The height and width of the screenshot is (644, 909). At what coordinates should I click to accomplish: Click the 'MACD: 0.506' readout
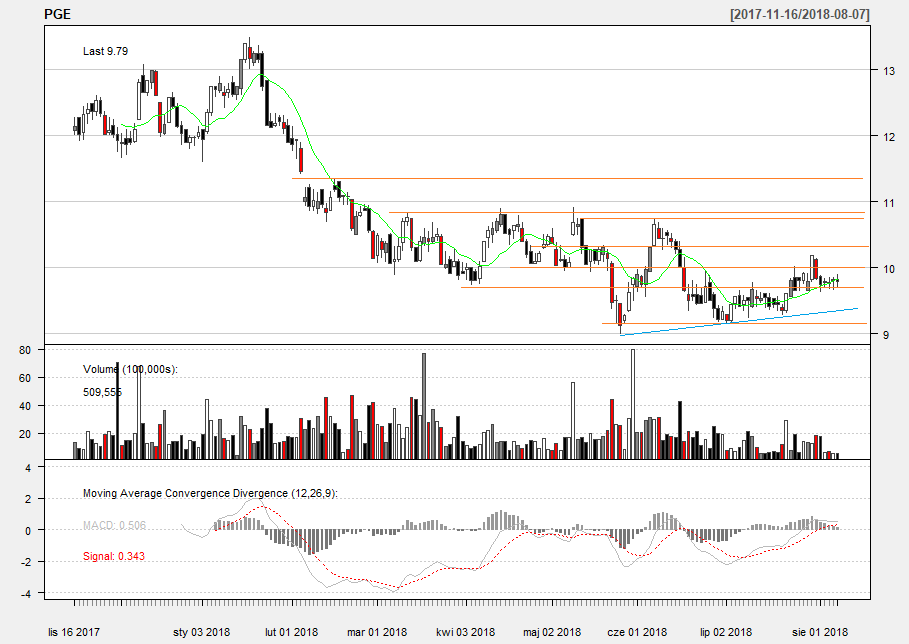tap(114, 525)
